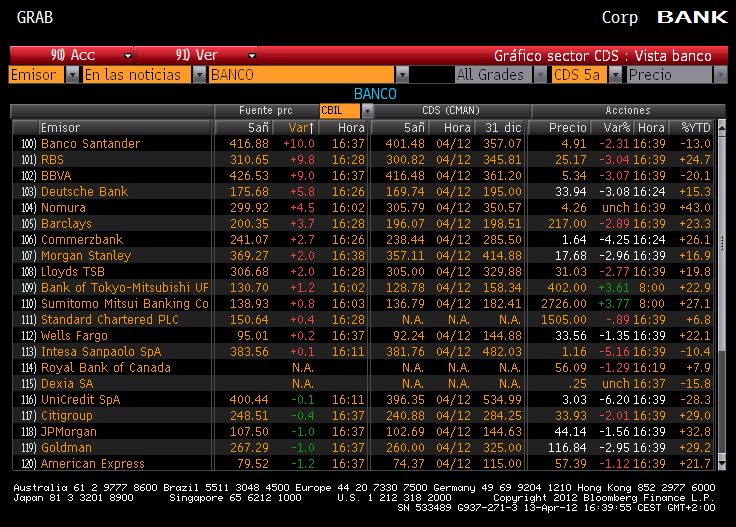Select 119) Goldman issuer
Image resolution: width=736 pixels, height=527 pixels.
click(x=66, y=448)
